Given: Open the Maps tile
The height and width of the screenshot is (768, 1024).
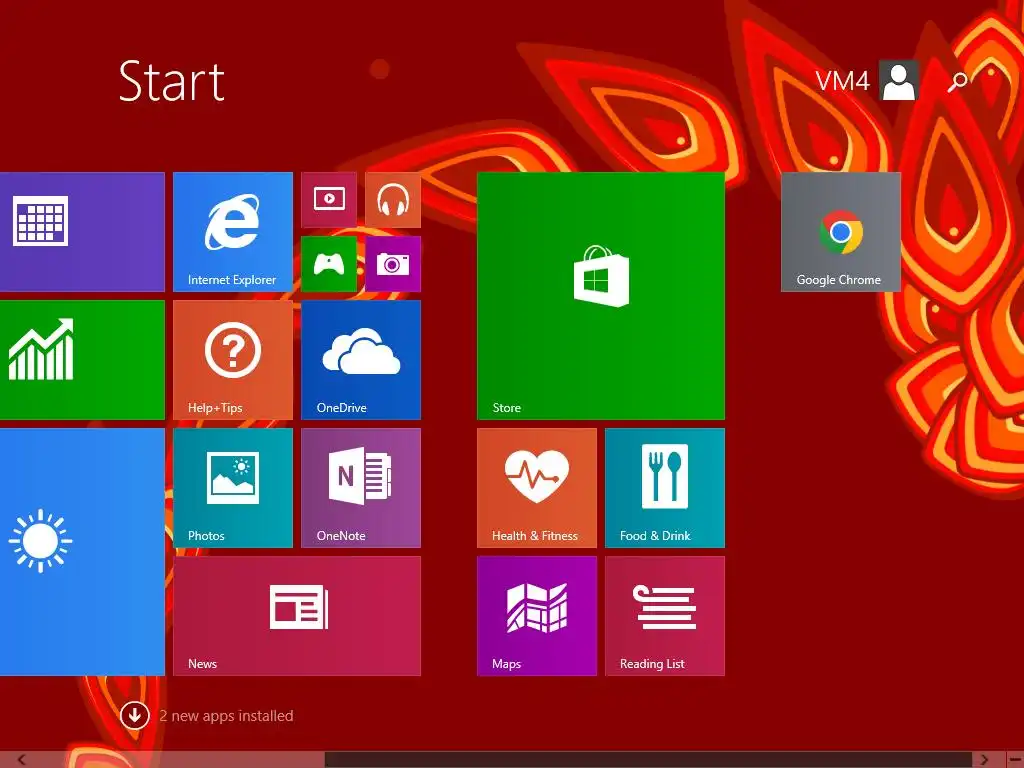Looking at the screenshot, I should (x=537, y=616).
